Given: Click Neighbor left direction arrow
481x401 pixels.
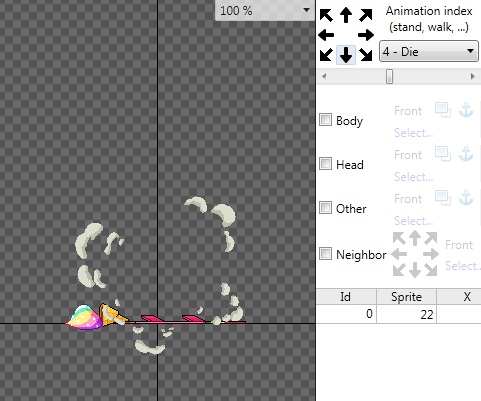Looking at the screenshot, I should click(399, 254).
